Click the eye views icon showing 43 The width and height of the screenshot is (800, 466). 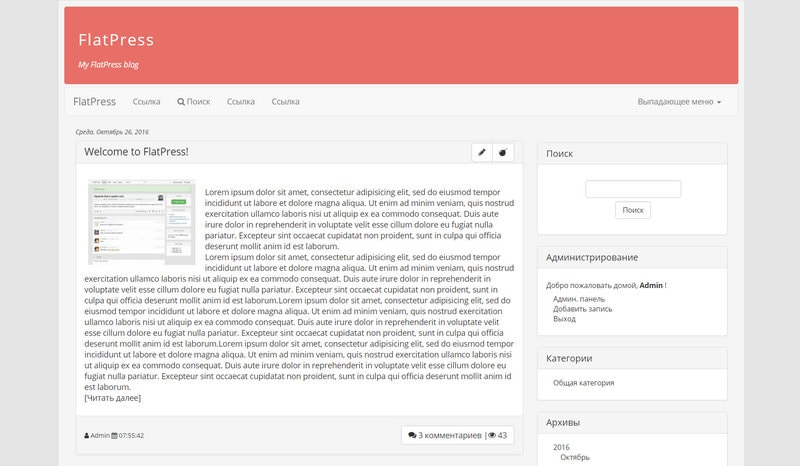click(492, 435)
